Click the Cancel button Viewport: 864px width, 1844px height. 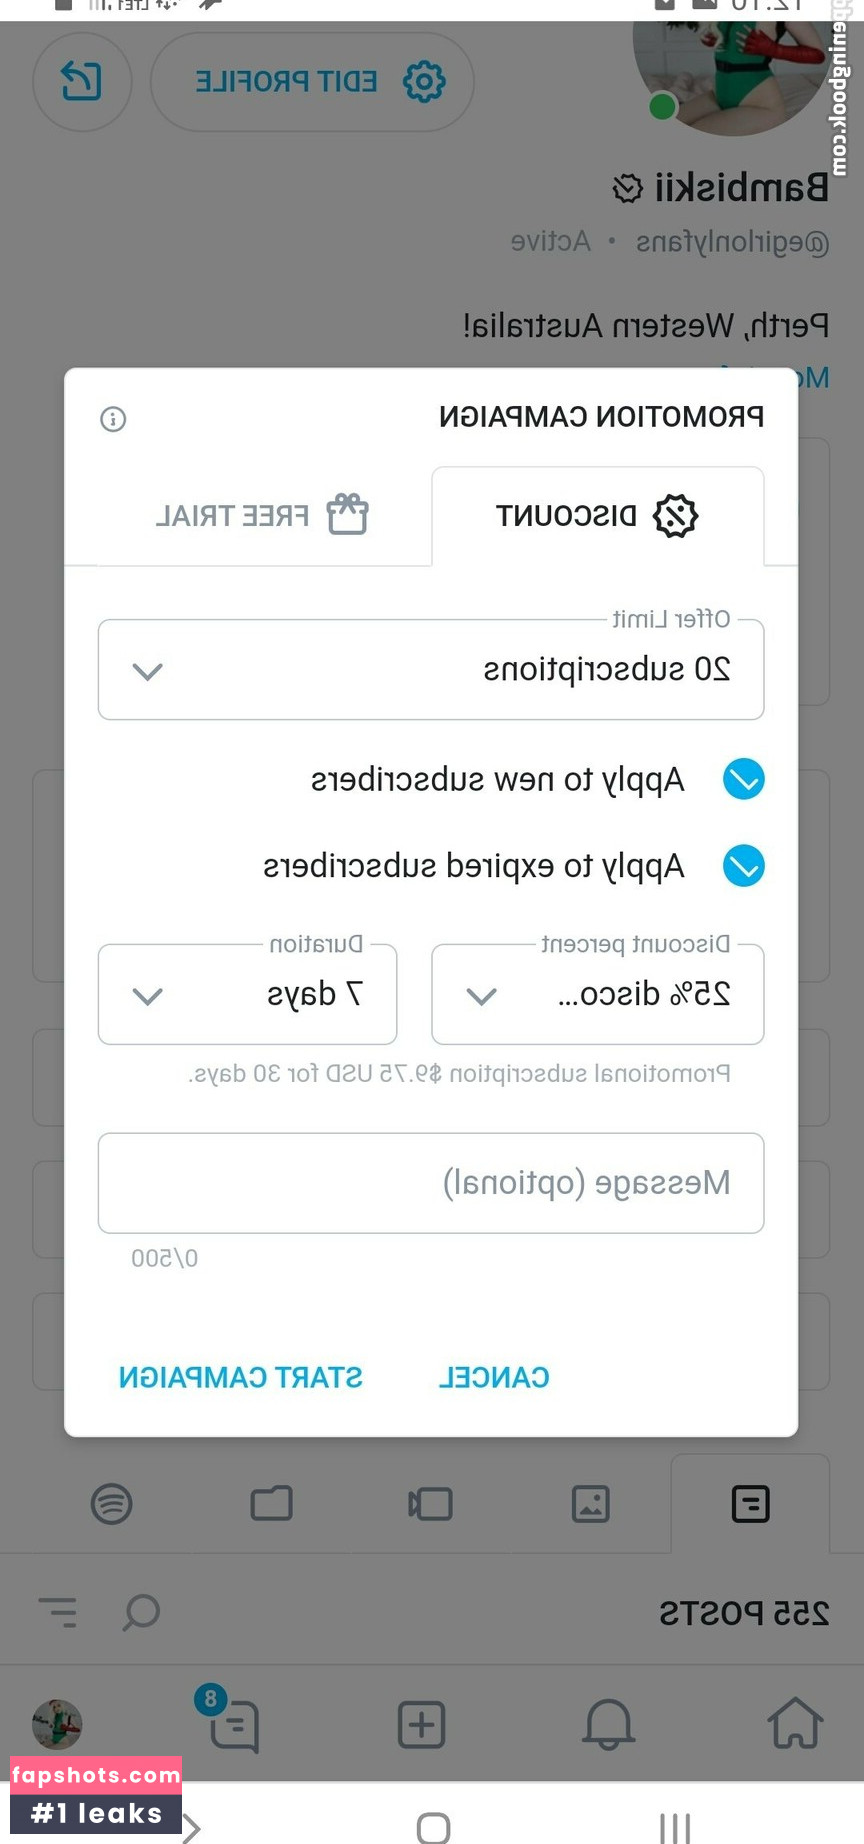click(494, 1377)
